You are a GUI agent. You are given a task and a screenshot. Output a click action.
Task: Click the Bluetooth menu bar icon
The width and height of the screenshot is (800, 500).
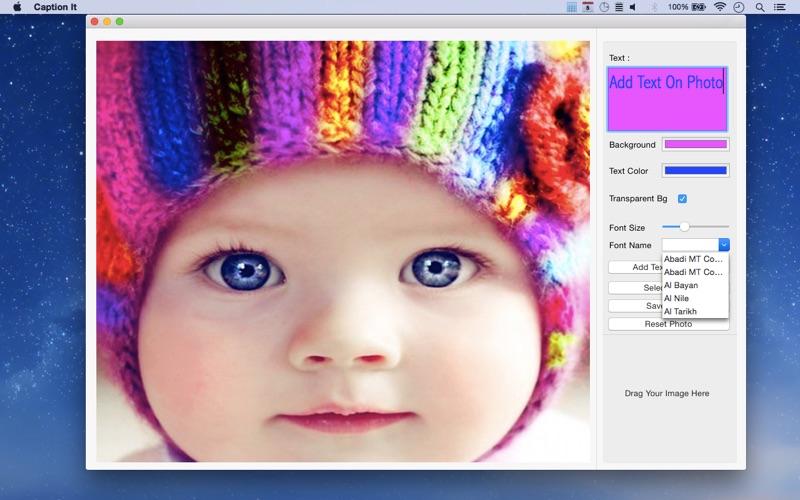[x=654, y=7]
